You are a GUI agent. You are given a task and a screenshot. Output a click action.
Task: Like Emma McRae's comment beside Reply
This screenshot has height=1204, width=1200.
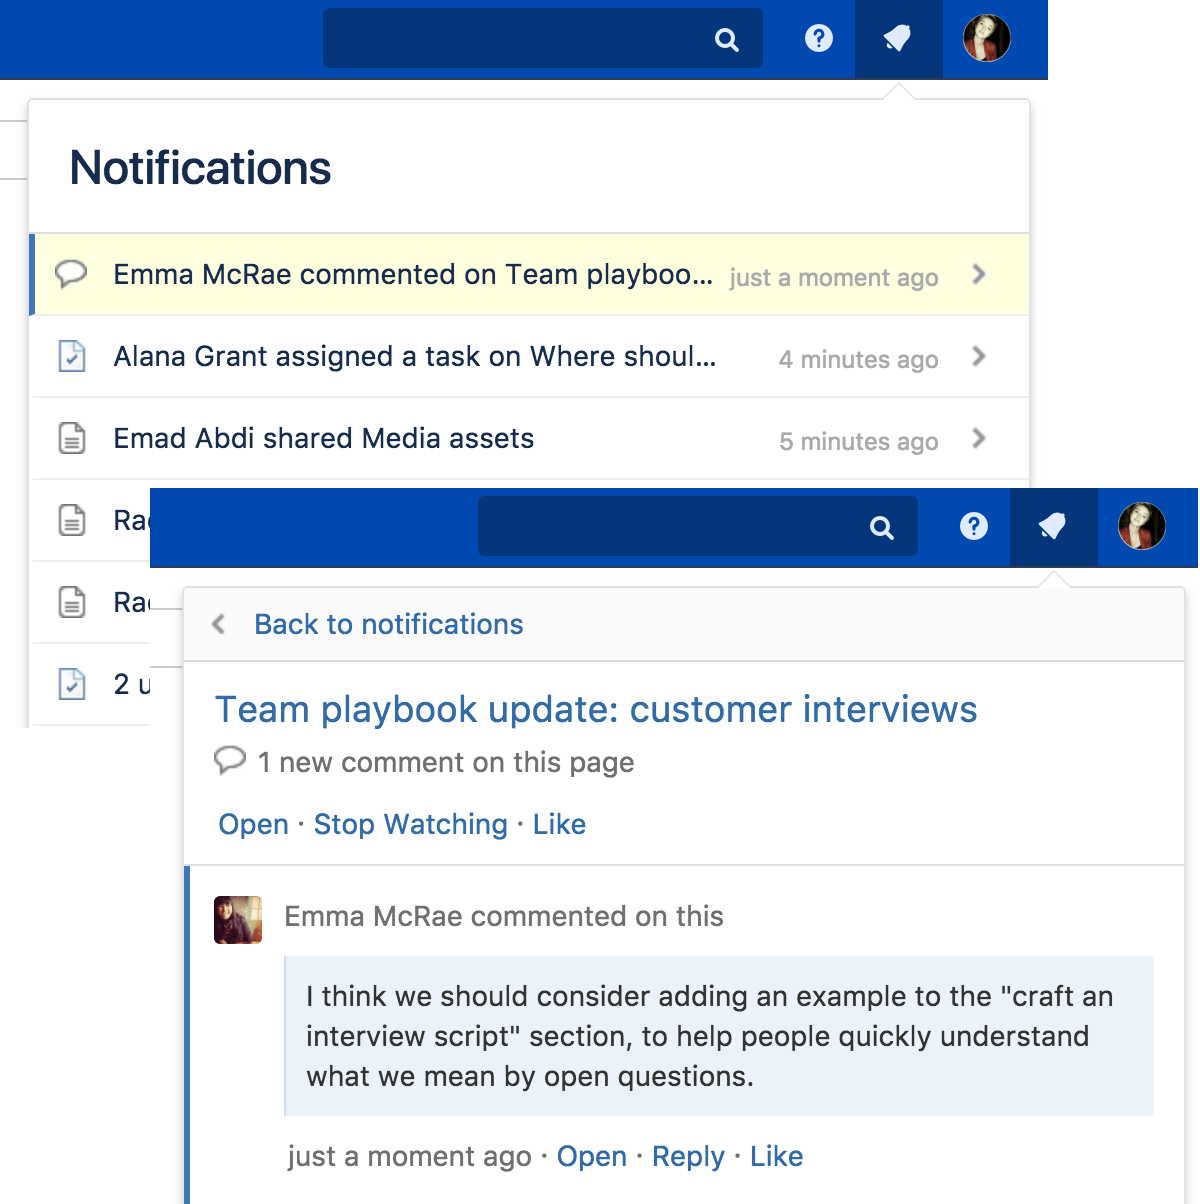[x=776, y=1156]
